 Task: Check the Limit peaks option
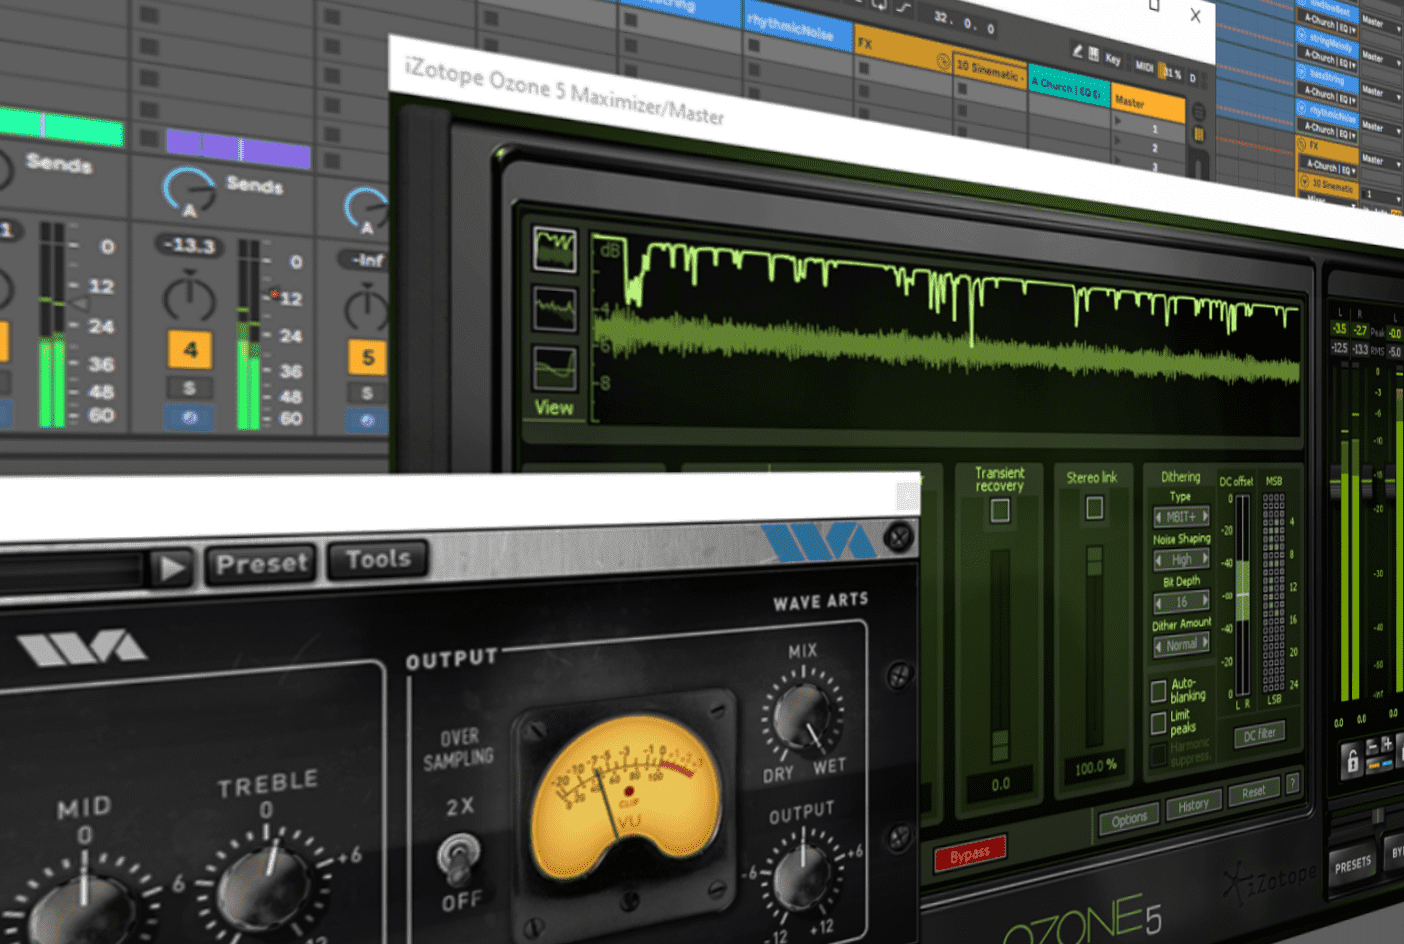coord(1158,722)
